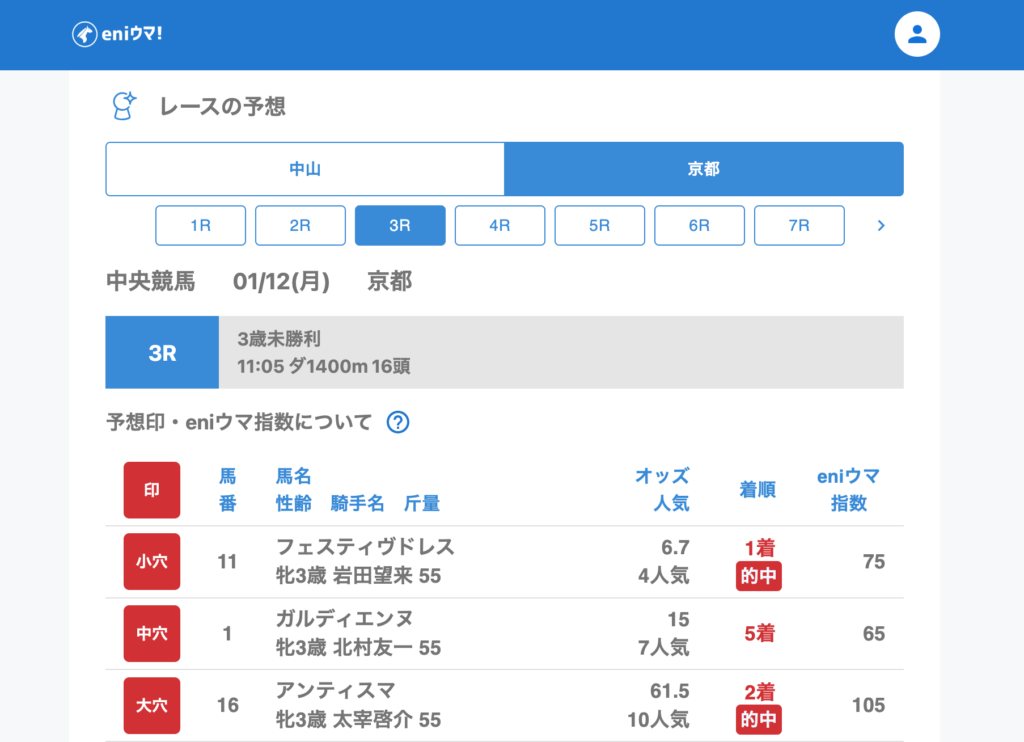The image size is (1024, 742).
Task: Go to race 5R
Action: pos(599,226)
